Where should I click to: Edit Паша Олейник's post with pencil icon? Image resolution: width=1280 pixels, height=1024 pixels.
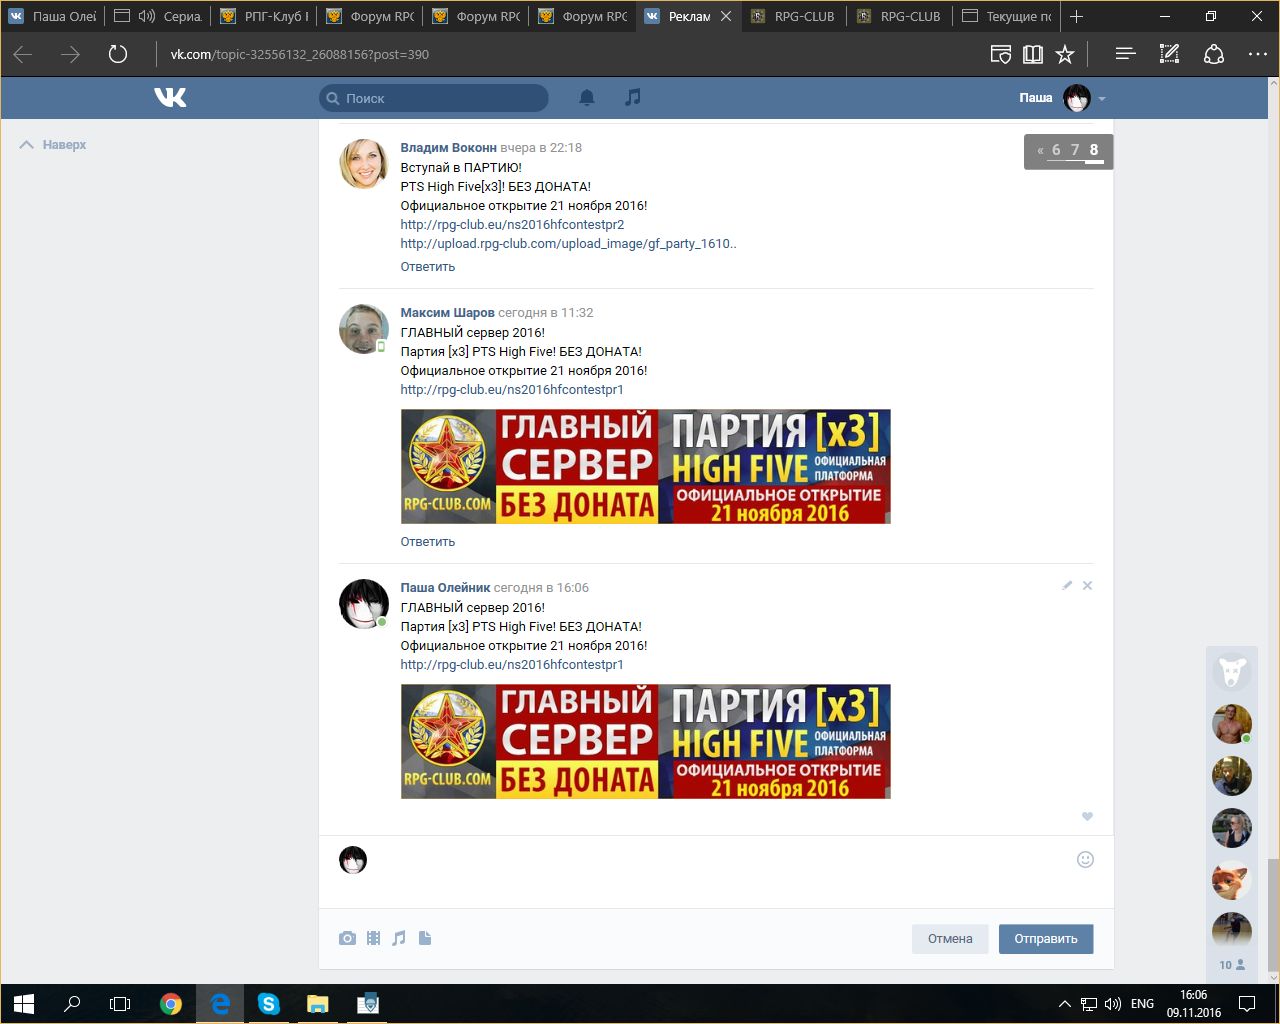[x=1067, y=585]
